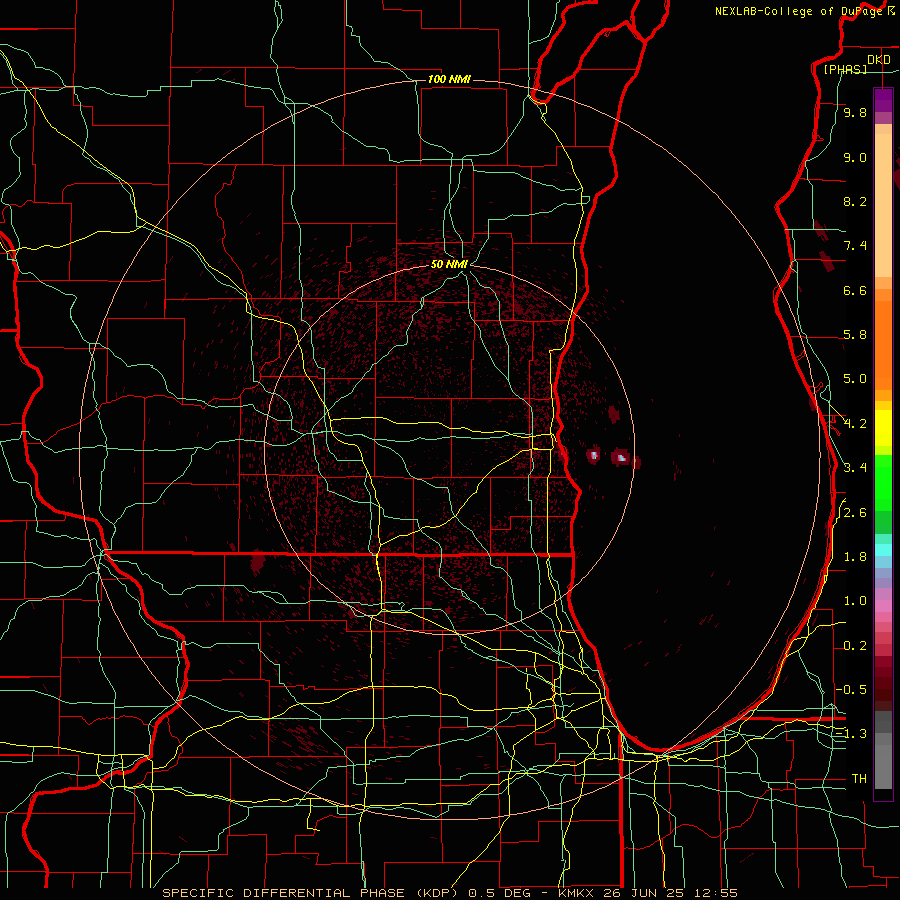Click the 3.4 value on the scale
The image size is (900, 900).
[x=855, y=468]
